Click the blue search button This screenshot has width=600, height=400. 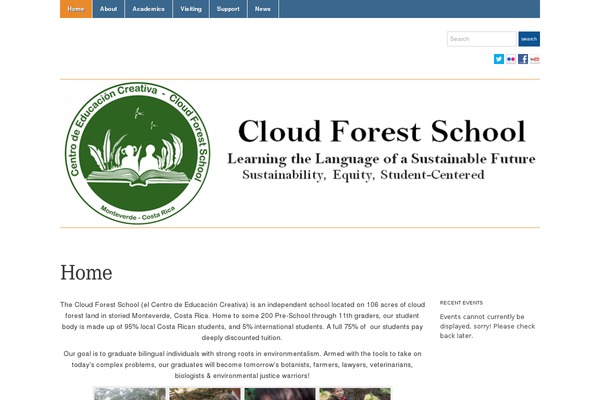(529, 39)
